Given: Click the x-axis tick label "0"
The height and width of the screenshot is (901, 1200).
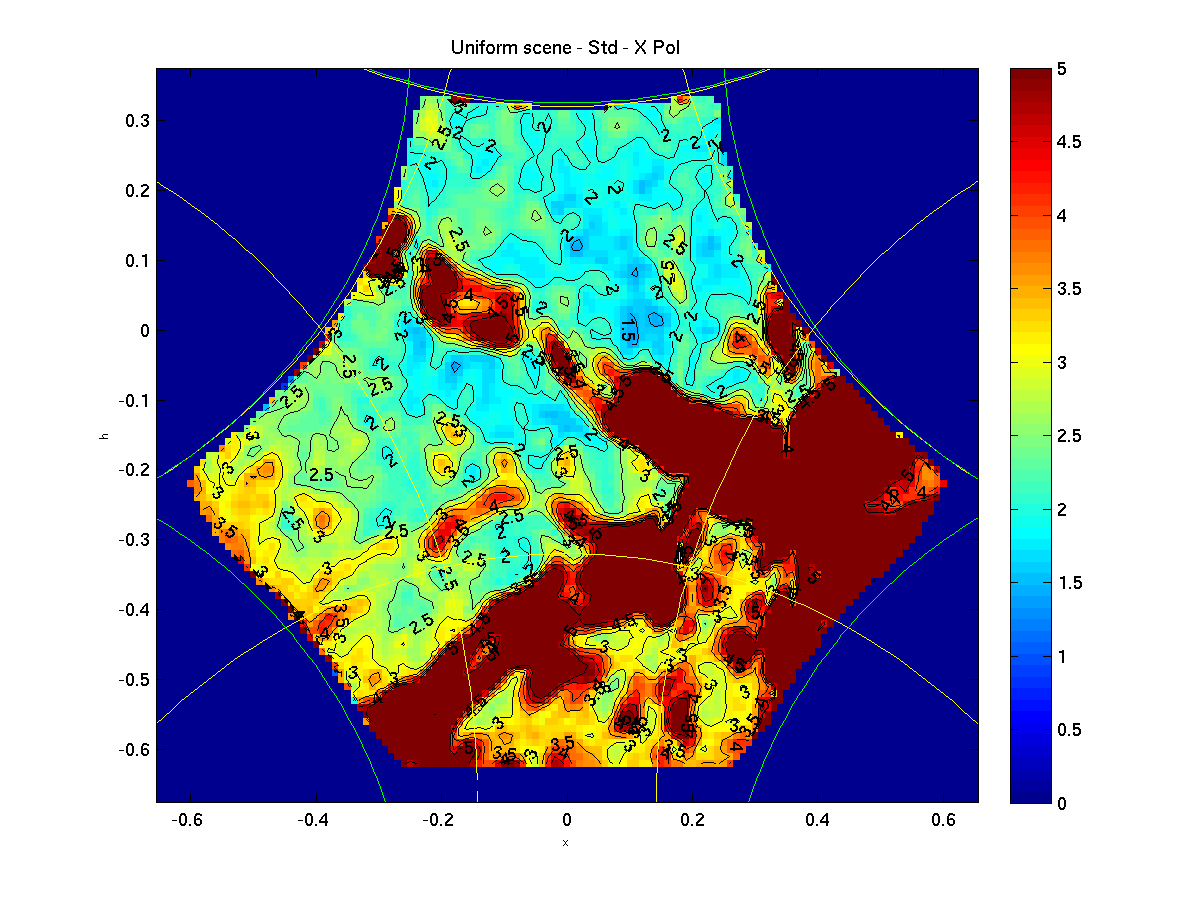Looking at the screenshot, I should [567, 820].
